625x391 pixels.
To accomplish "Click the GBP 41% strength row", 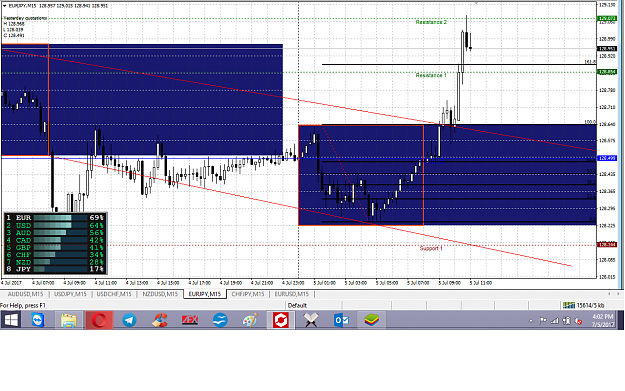I will 55,248.
